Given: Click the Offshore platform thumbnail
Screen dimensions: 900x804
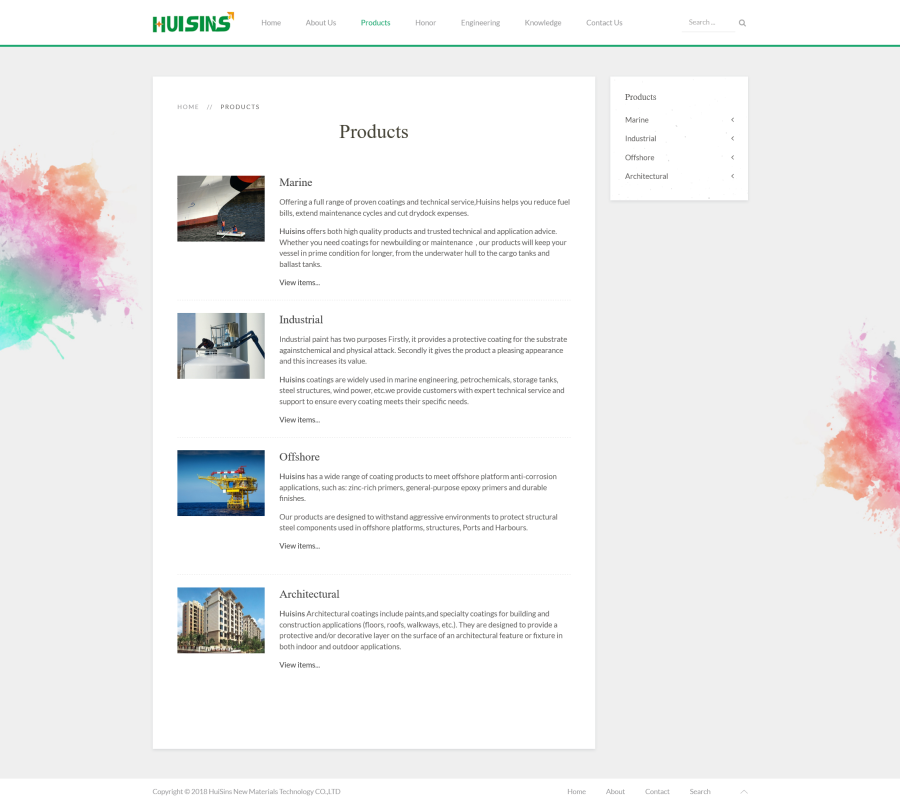Looking at the screenshot, I should (x=221, y=483).
